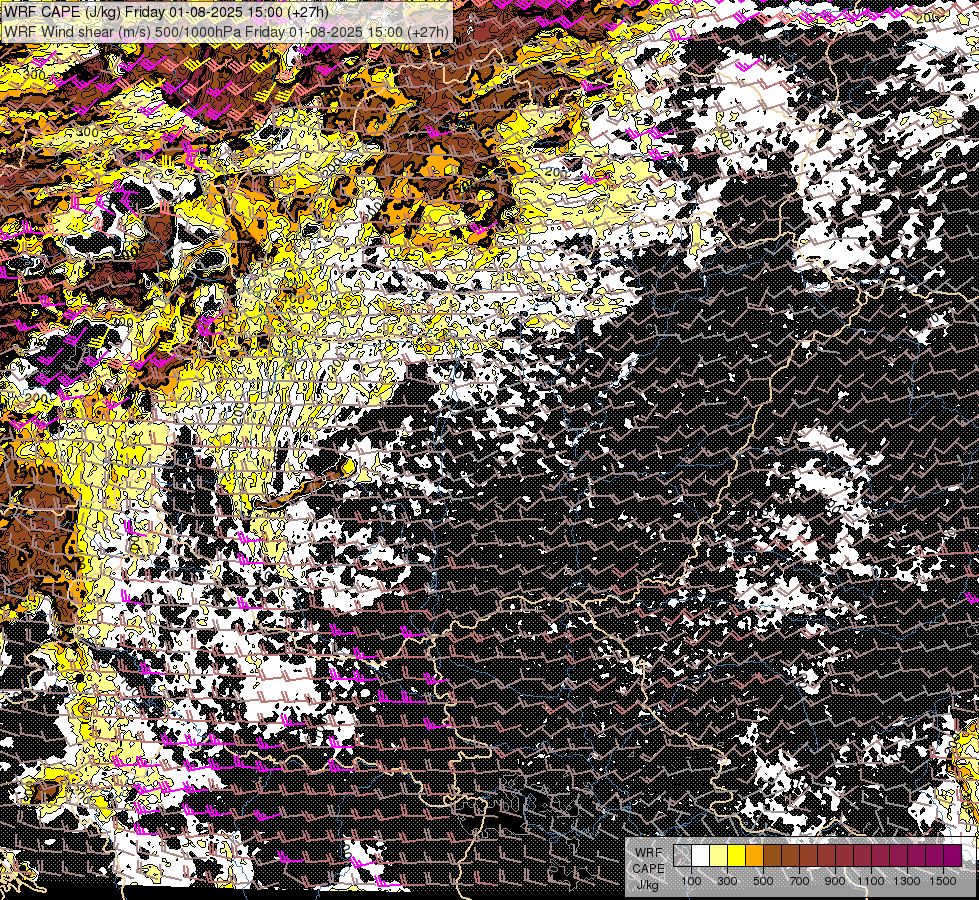Select first brown legend swatch after orange
The height and width of the screenshot is (900, 979).
772,856
